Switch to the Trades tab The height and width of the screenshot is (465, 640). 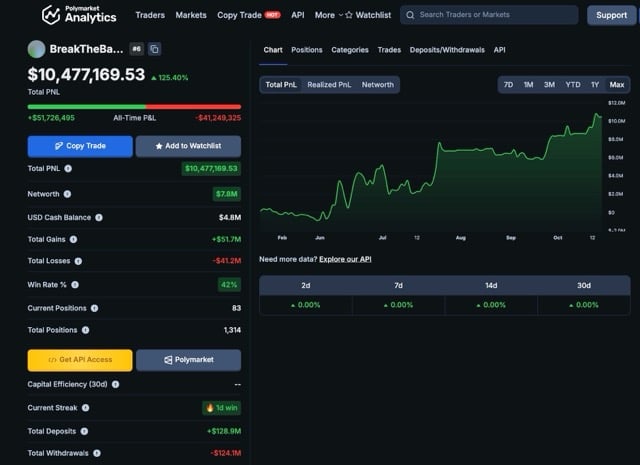point(389,50)
